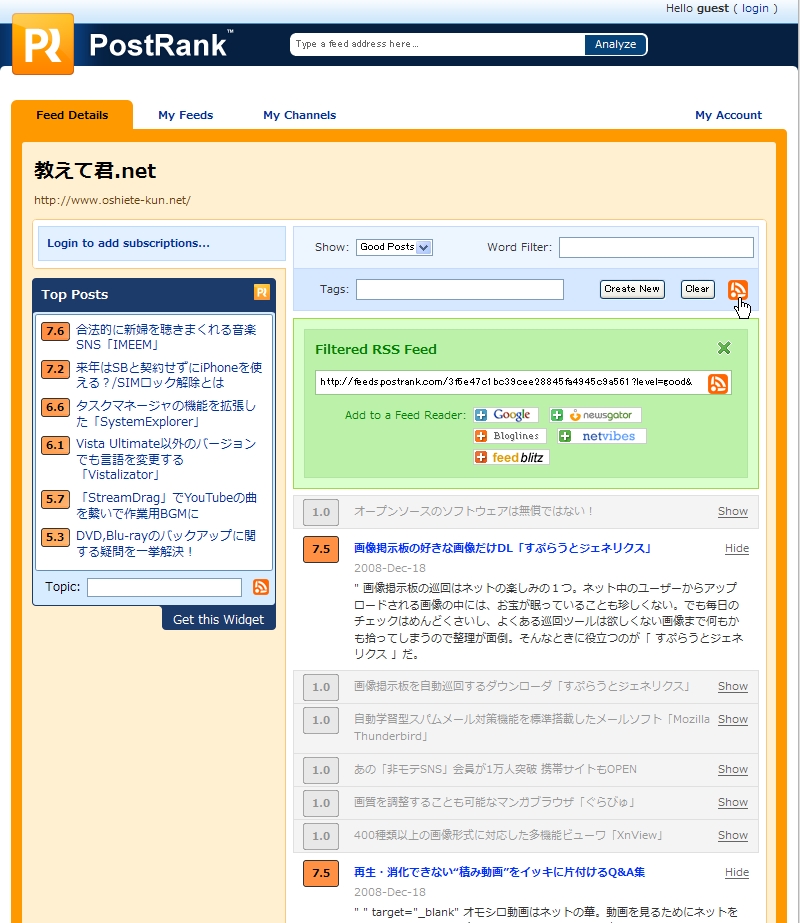Add feed to Netvibes
This screenshot has width=800, height=923.
pos(602,436)
